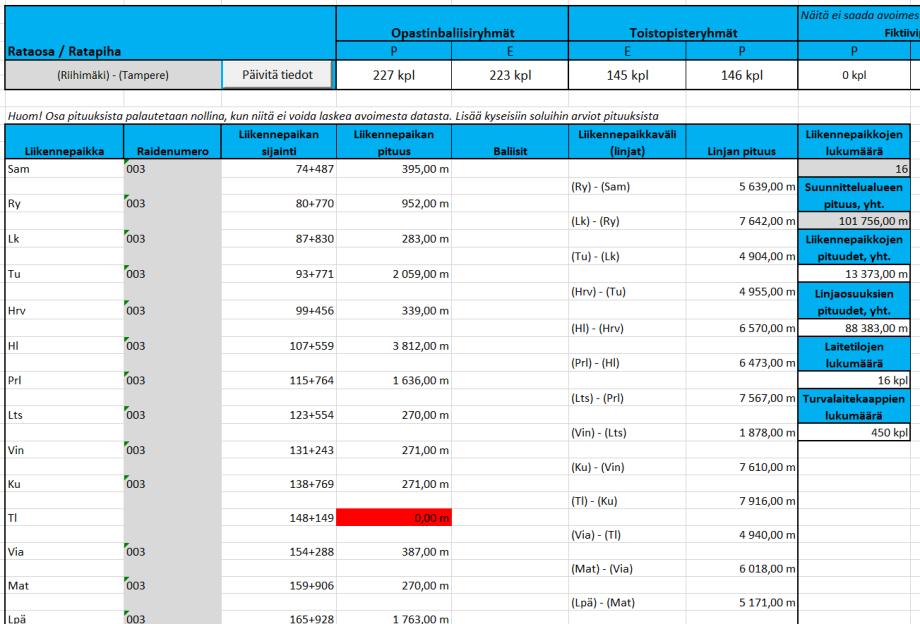The height and width of the screenshot is (624, 920).
Task: Select the (Ry) - (Sam) line interval cell
Action: tap(627, 186)
